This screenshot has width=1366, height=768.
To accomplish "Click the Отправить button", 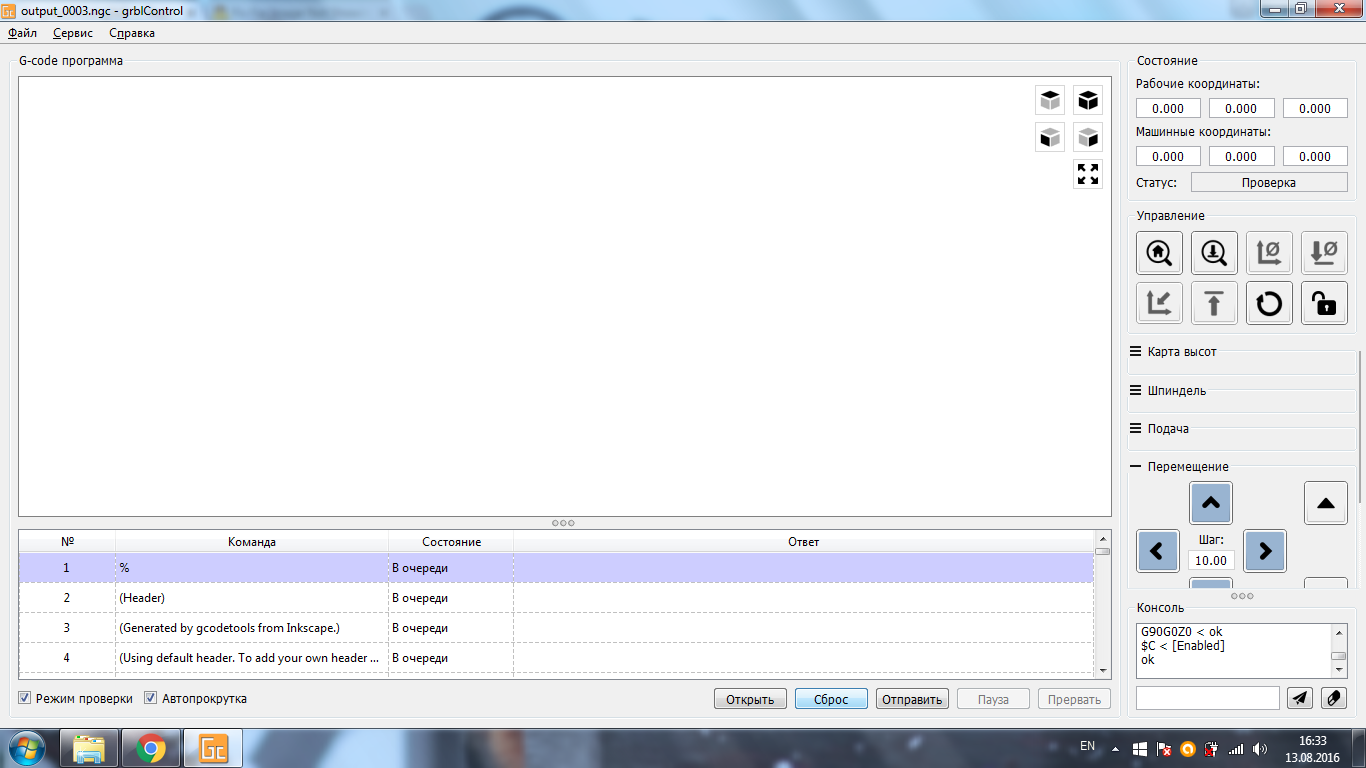I will coord(912,699).
